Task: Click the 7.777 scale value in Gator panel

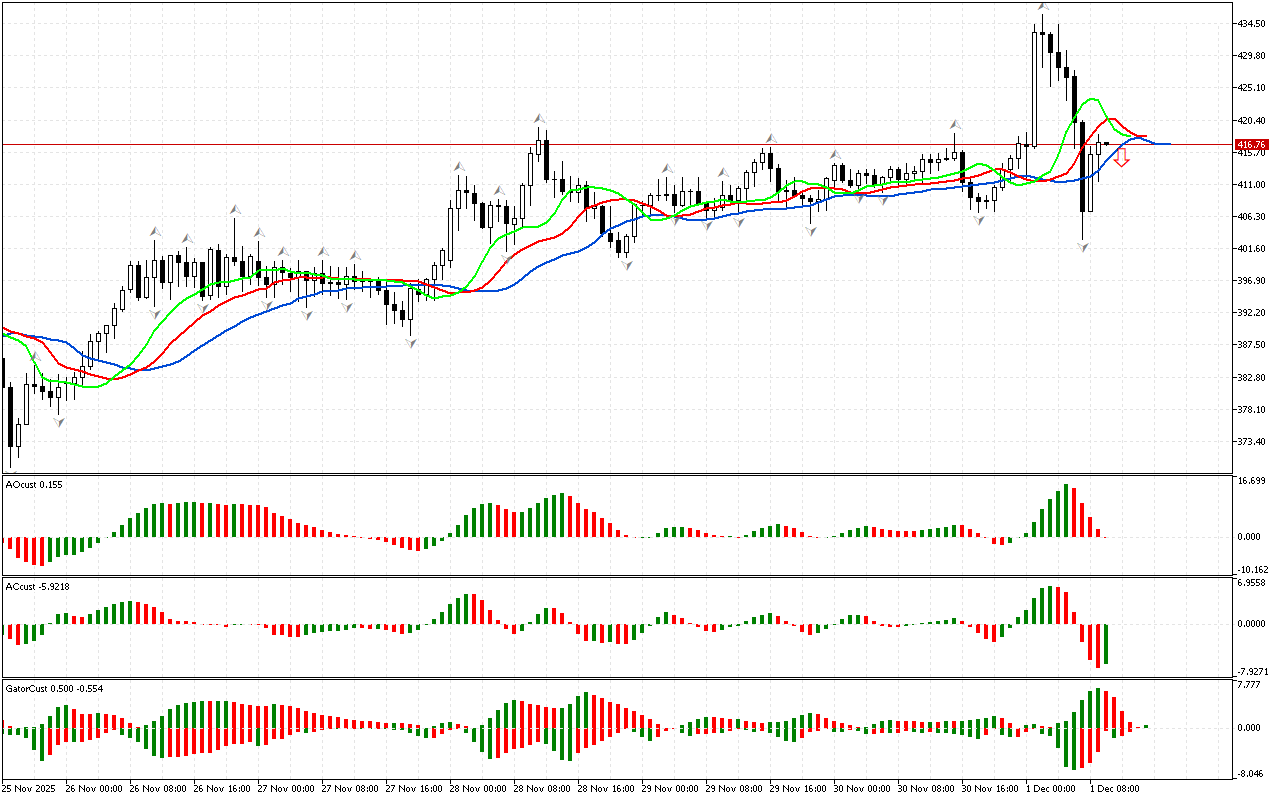Action: pyautogui.click(x=1251, y=685)
